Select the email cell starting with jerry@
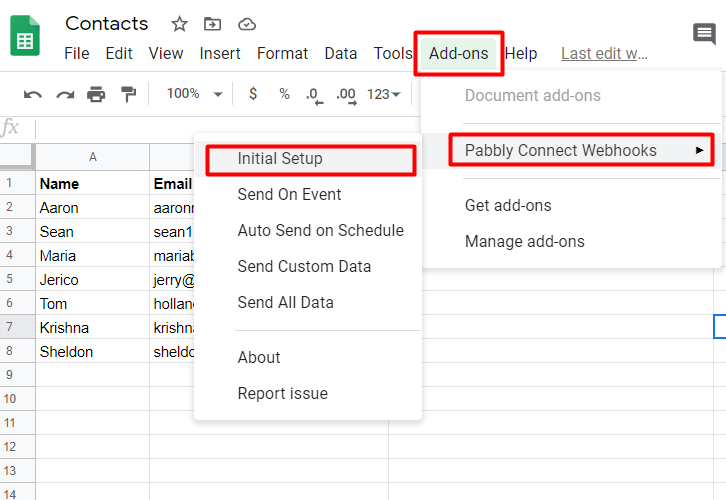 (x=172, y=280)
